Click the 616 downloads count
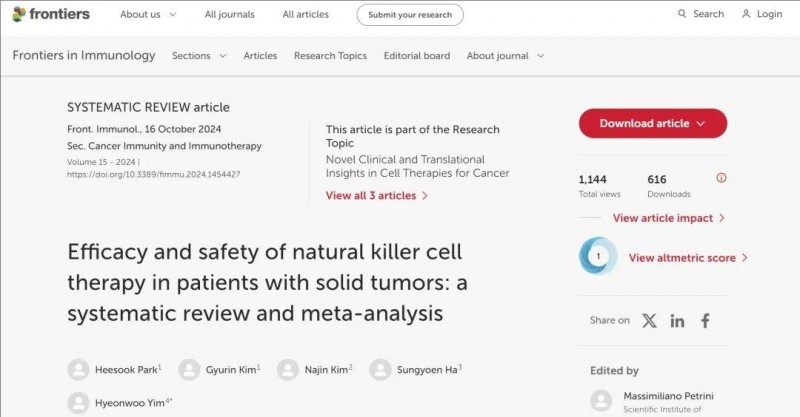This screenshot has height=417, width=800. [657, 180]
